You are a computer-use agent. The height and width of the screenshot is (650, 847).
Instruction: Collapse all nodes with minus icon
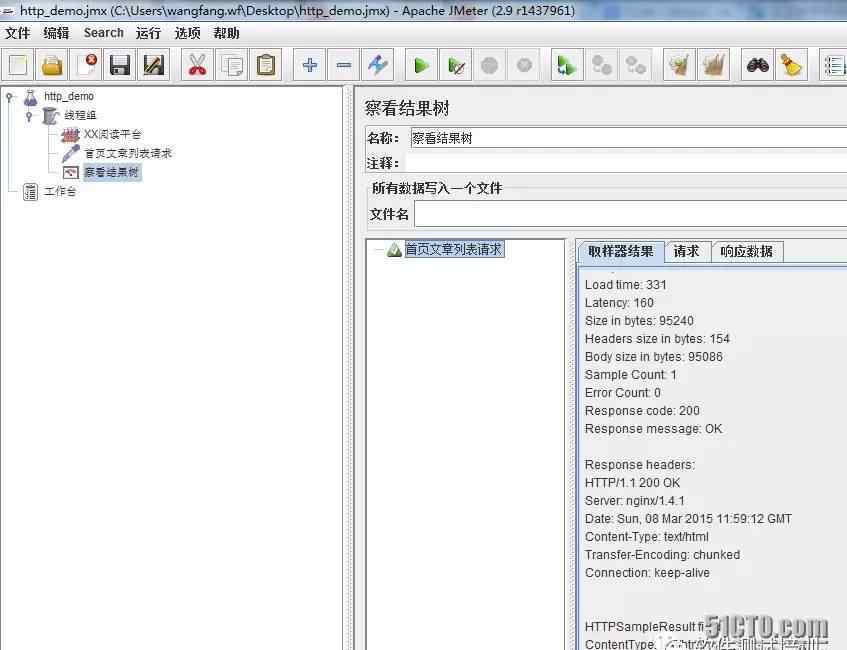click(344, 65)
